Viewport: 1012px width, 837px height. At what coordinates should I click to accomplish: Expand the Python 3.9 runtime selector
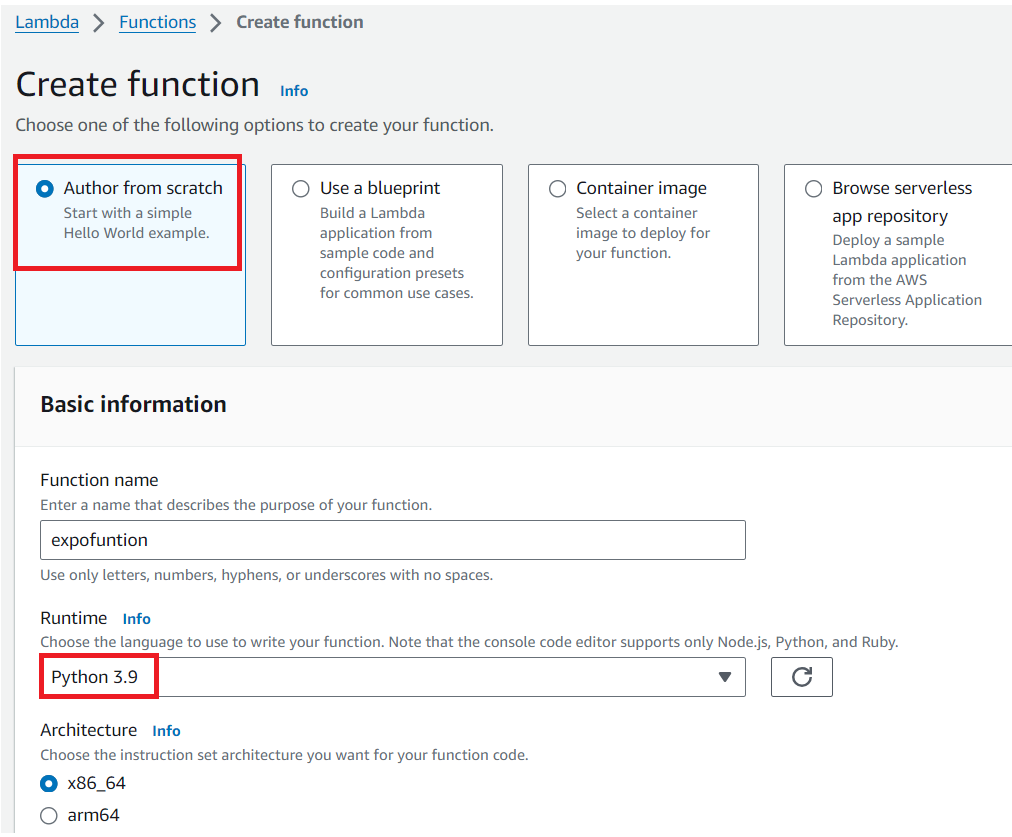(392, 677)
